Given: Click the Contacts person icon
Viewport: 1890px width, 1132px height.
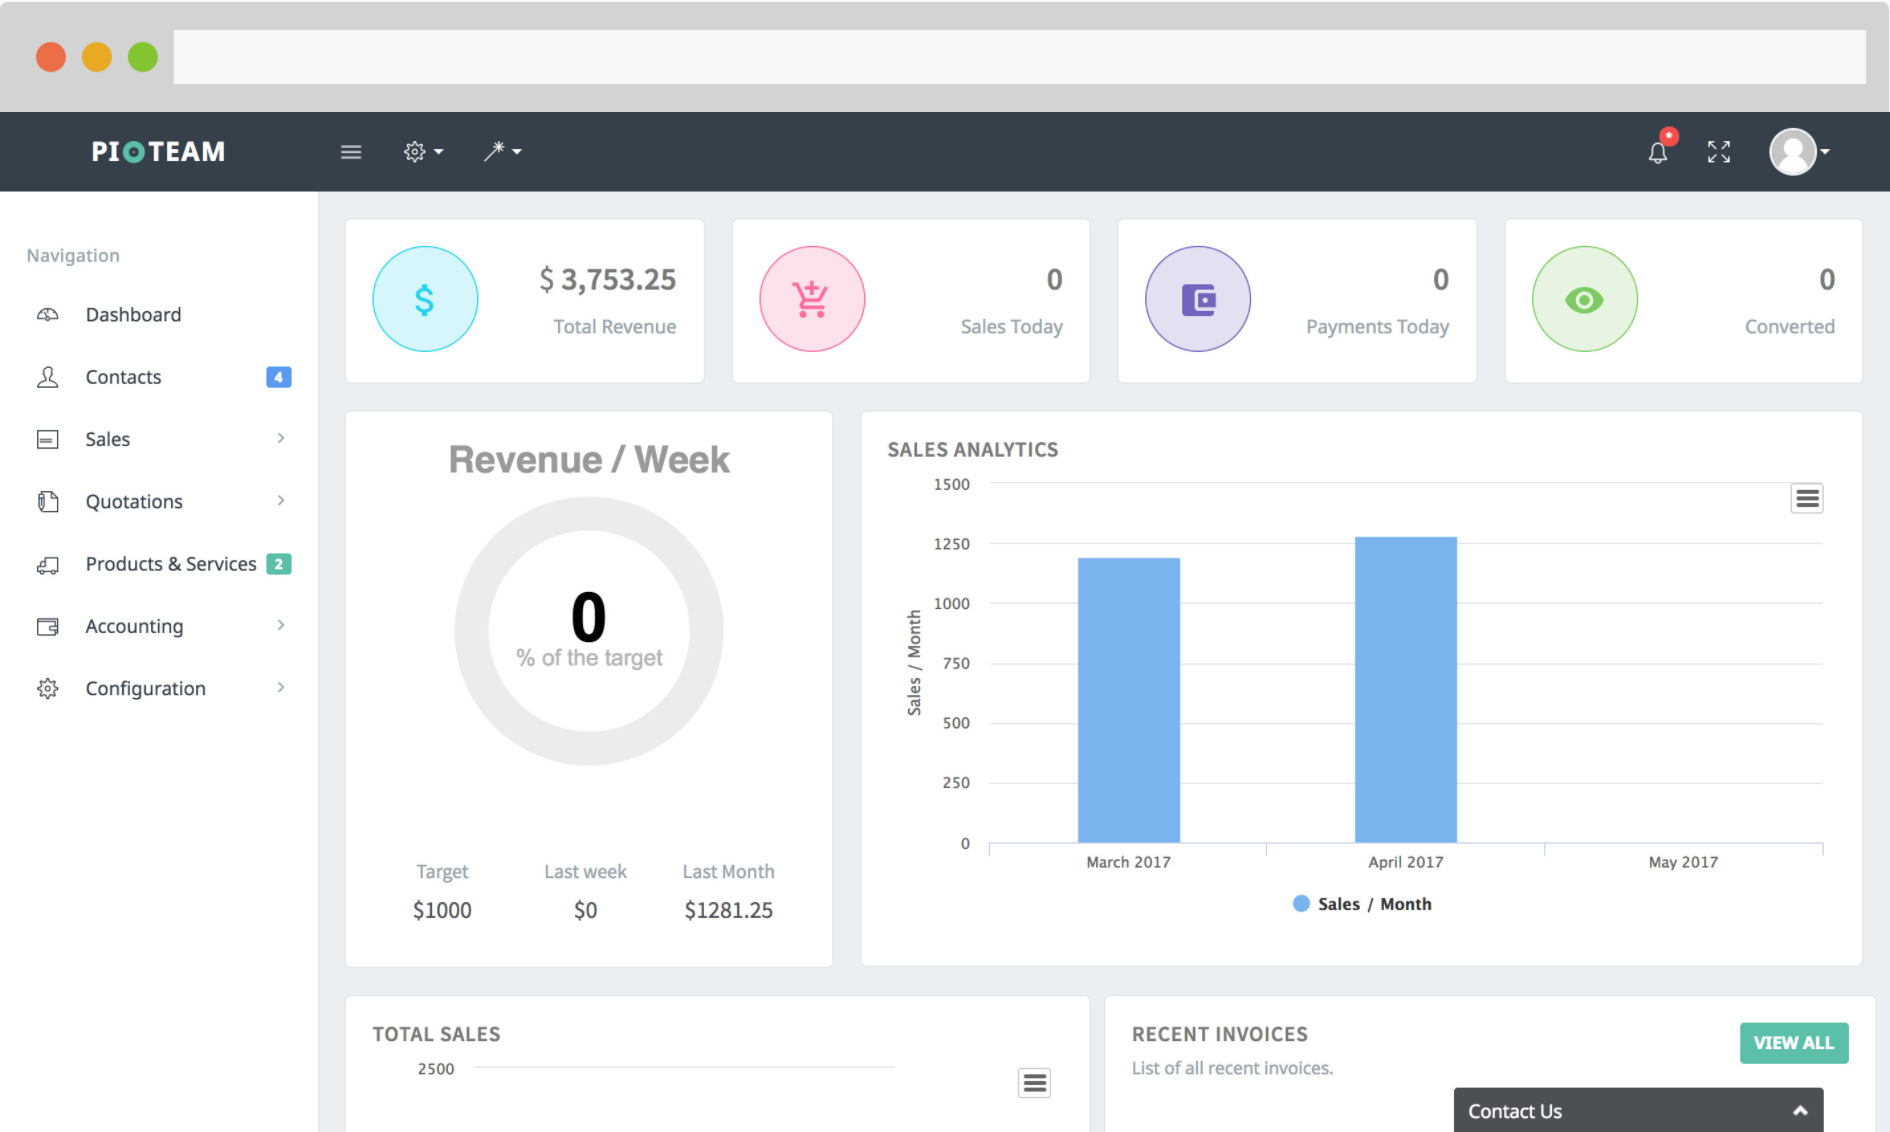Looking at the screenshot, I should point(48,377).
